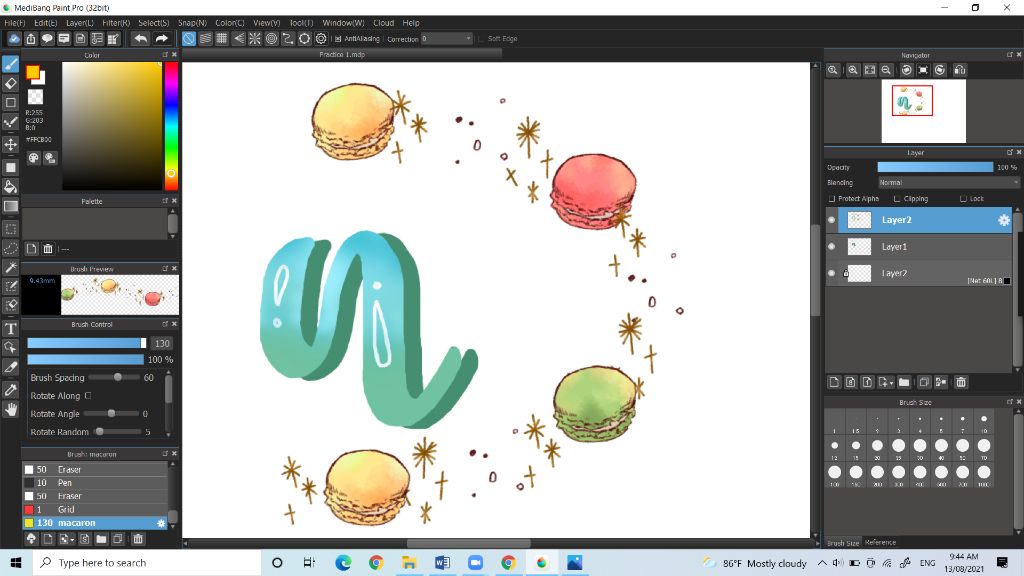
Task: Close the Color panel
Action: point(174,55)
